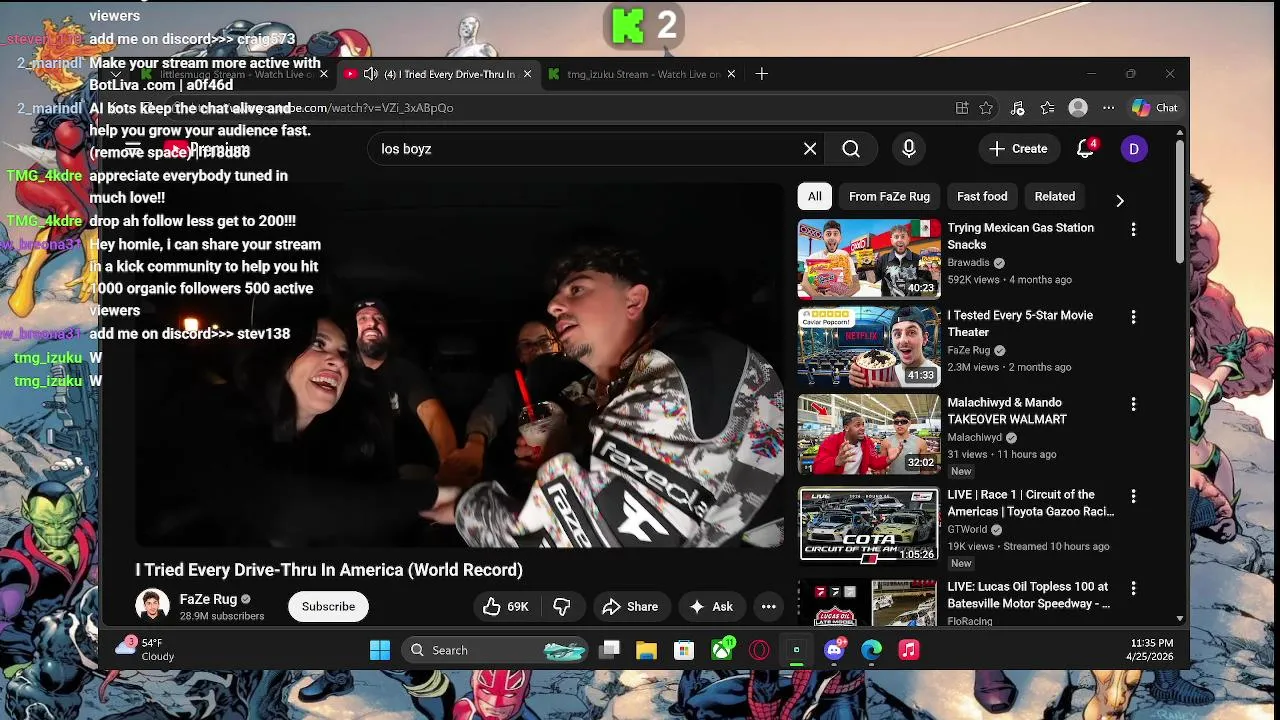Open the GTWorld channel name
The width and height of the screenshot is (1280, 720).
point(967,529)
